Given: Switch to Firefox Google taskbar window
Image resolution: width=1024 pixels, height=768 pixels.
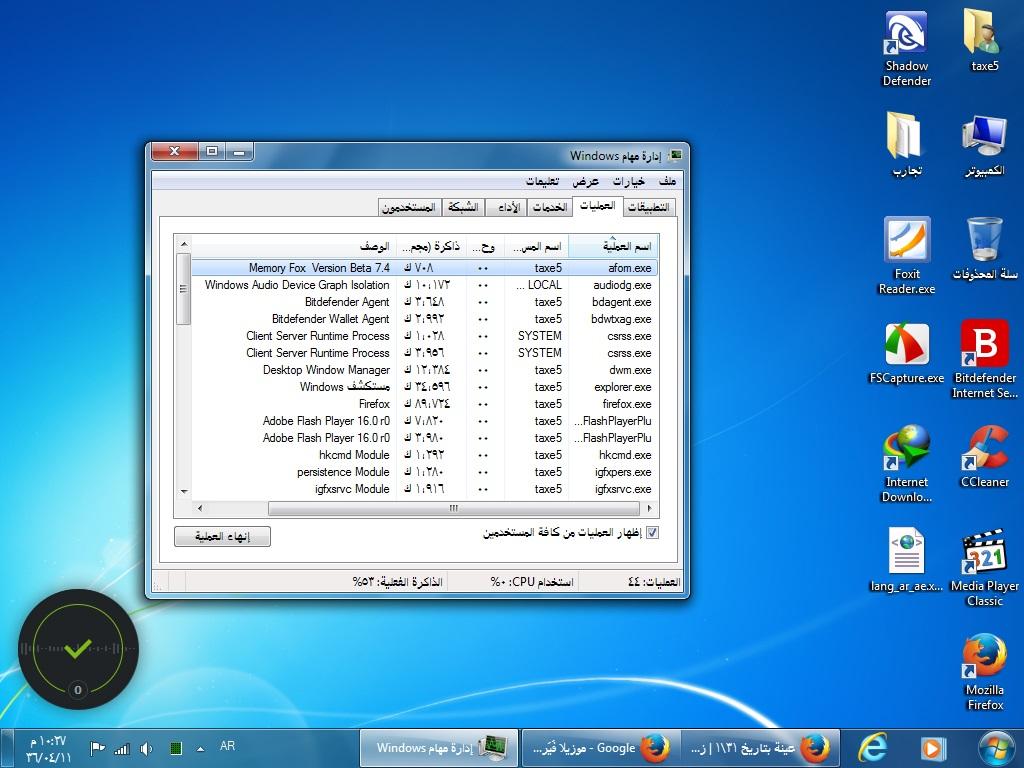Looking at the screenshot, I should pos(601,748).
